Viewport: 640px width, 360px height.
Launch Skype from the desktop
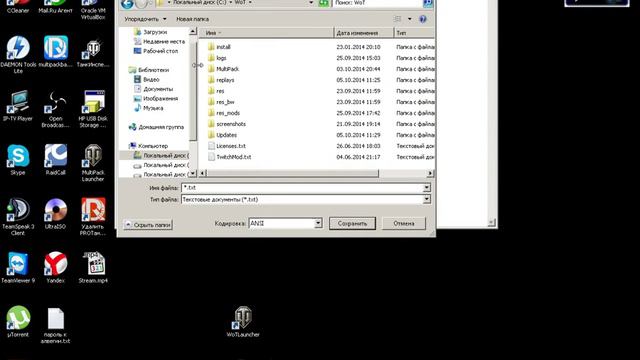[x=18, y=160]
